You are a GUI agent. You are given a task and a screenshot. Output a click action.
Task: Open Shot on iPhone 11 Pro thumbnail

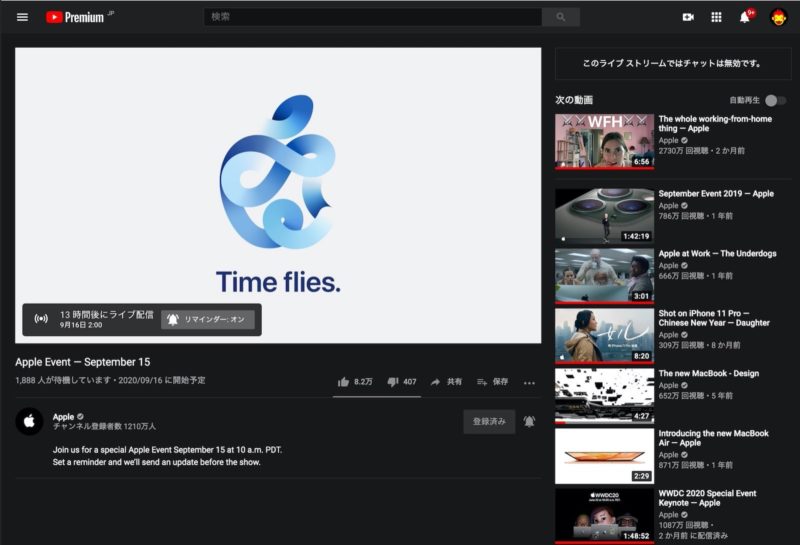click(x=604, y=336)
